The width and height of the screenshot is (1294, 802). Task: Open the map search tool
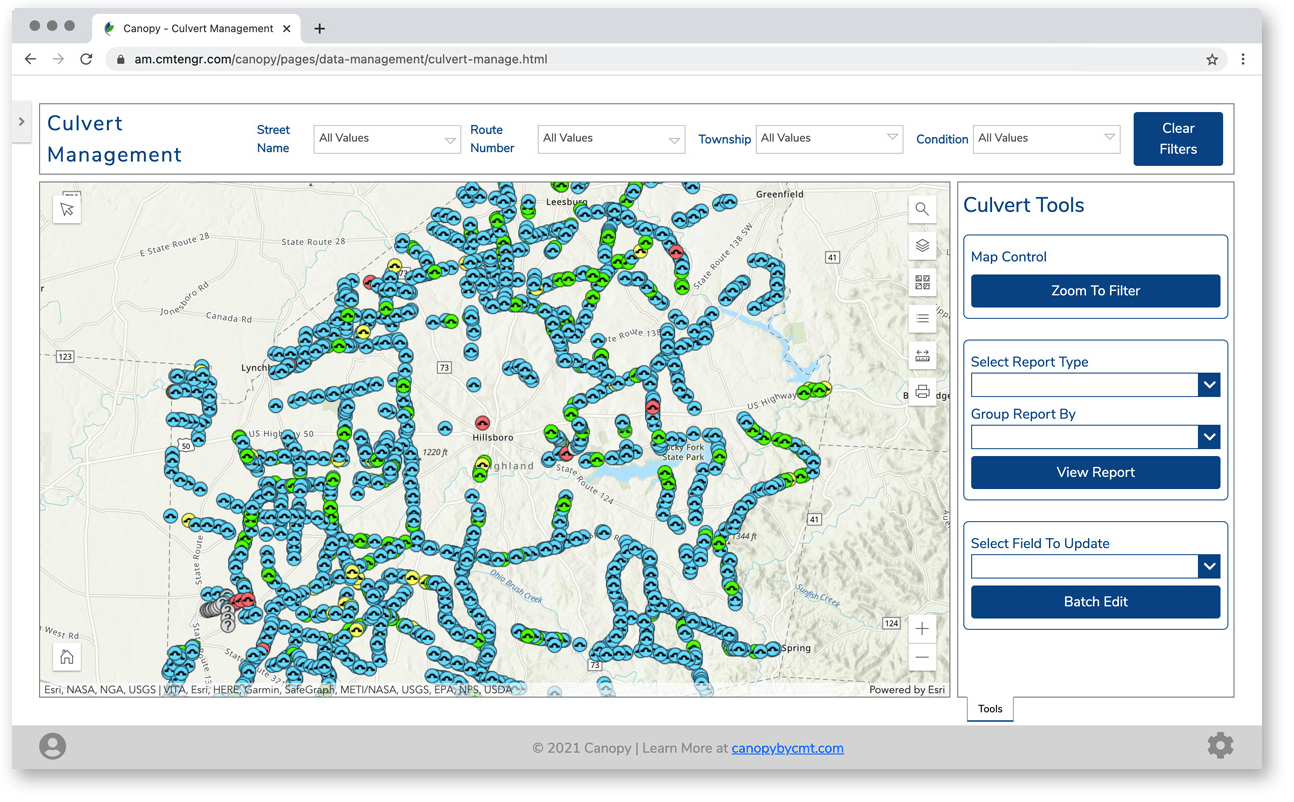pos(922,210)
